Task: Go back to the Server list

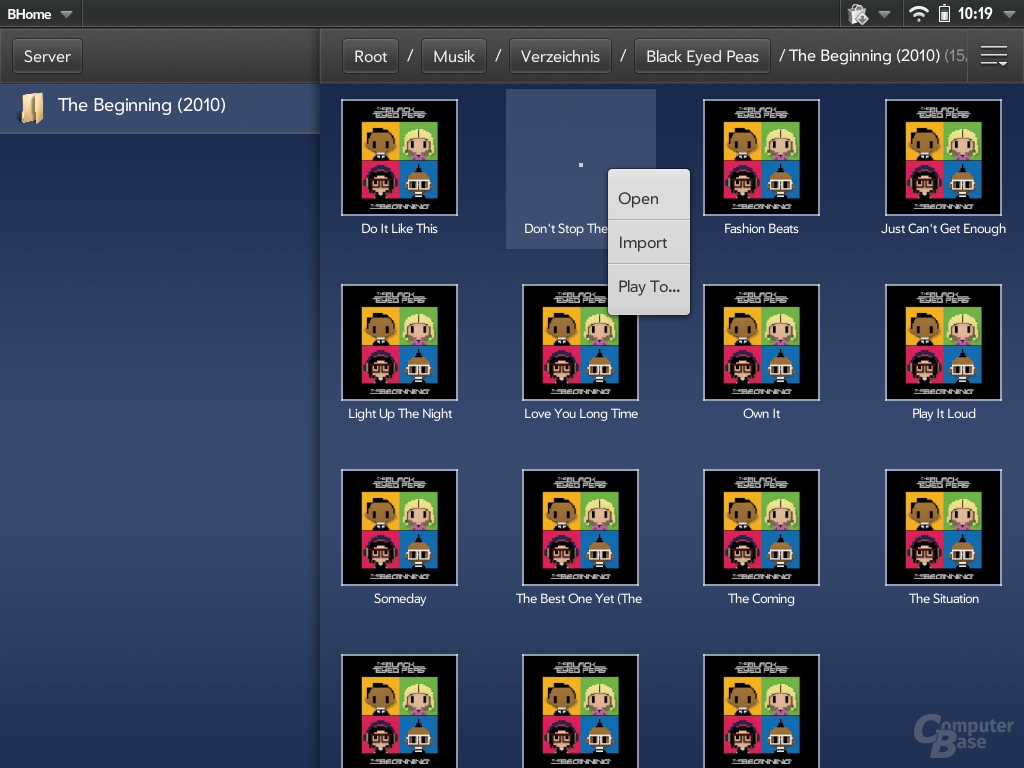Action: (47, 56)
